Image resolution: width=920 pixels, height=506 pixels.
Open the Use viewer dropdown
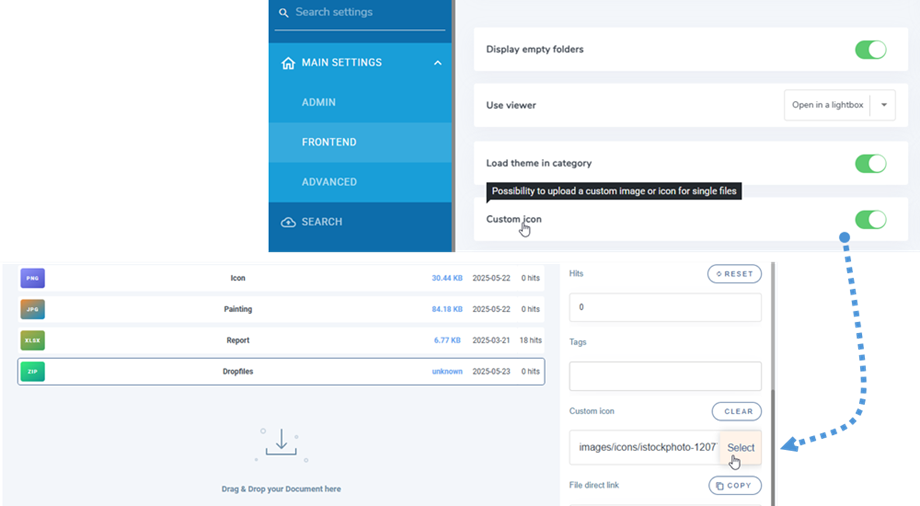883,105
